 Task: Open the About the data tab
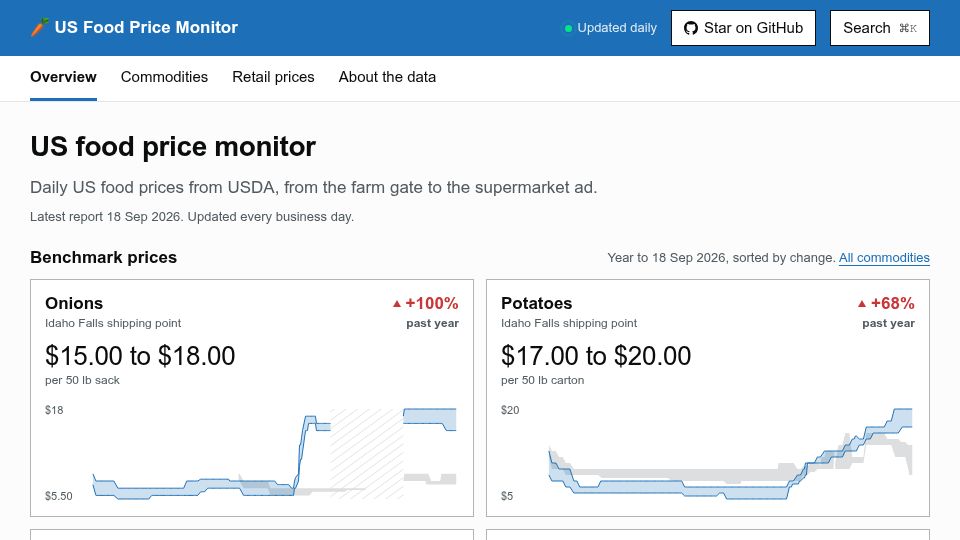[x=387, y=77]
